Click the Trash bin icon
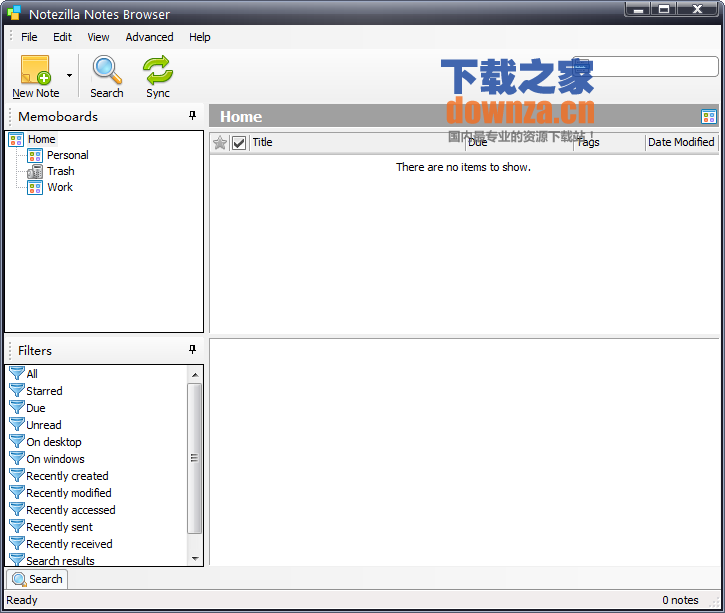This screenshot has width=725, height=613. click(35, 172)
